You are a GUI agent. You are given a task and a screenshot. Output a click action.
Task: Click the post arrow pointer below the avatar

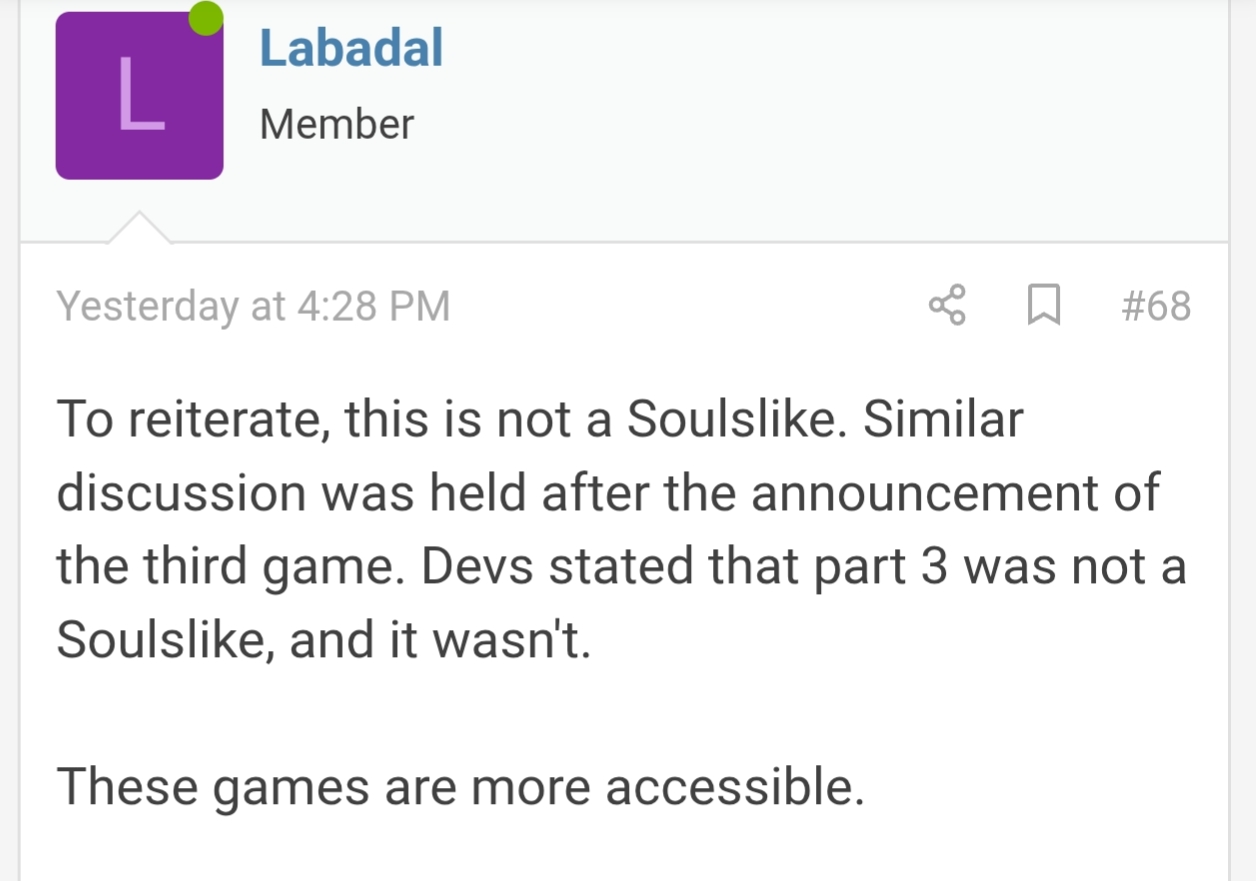click(138, 228)
